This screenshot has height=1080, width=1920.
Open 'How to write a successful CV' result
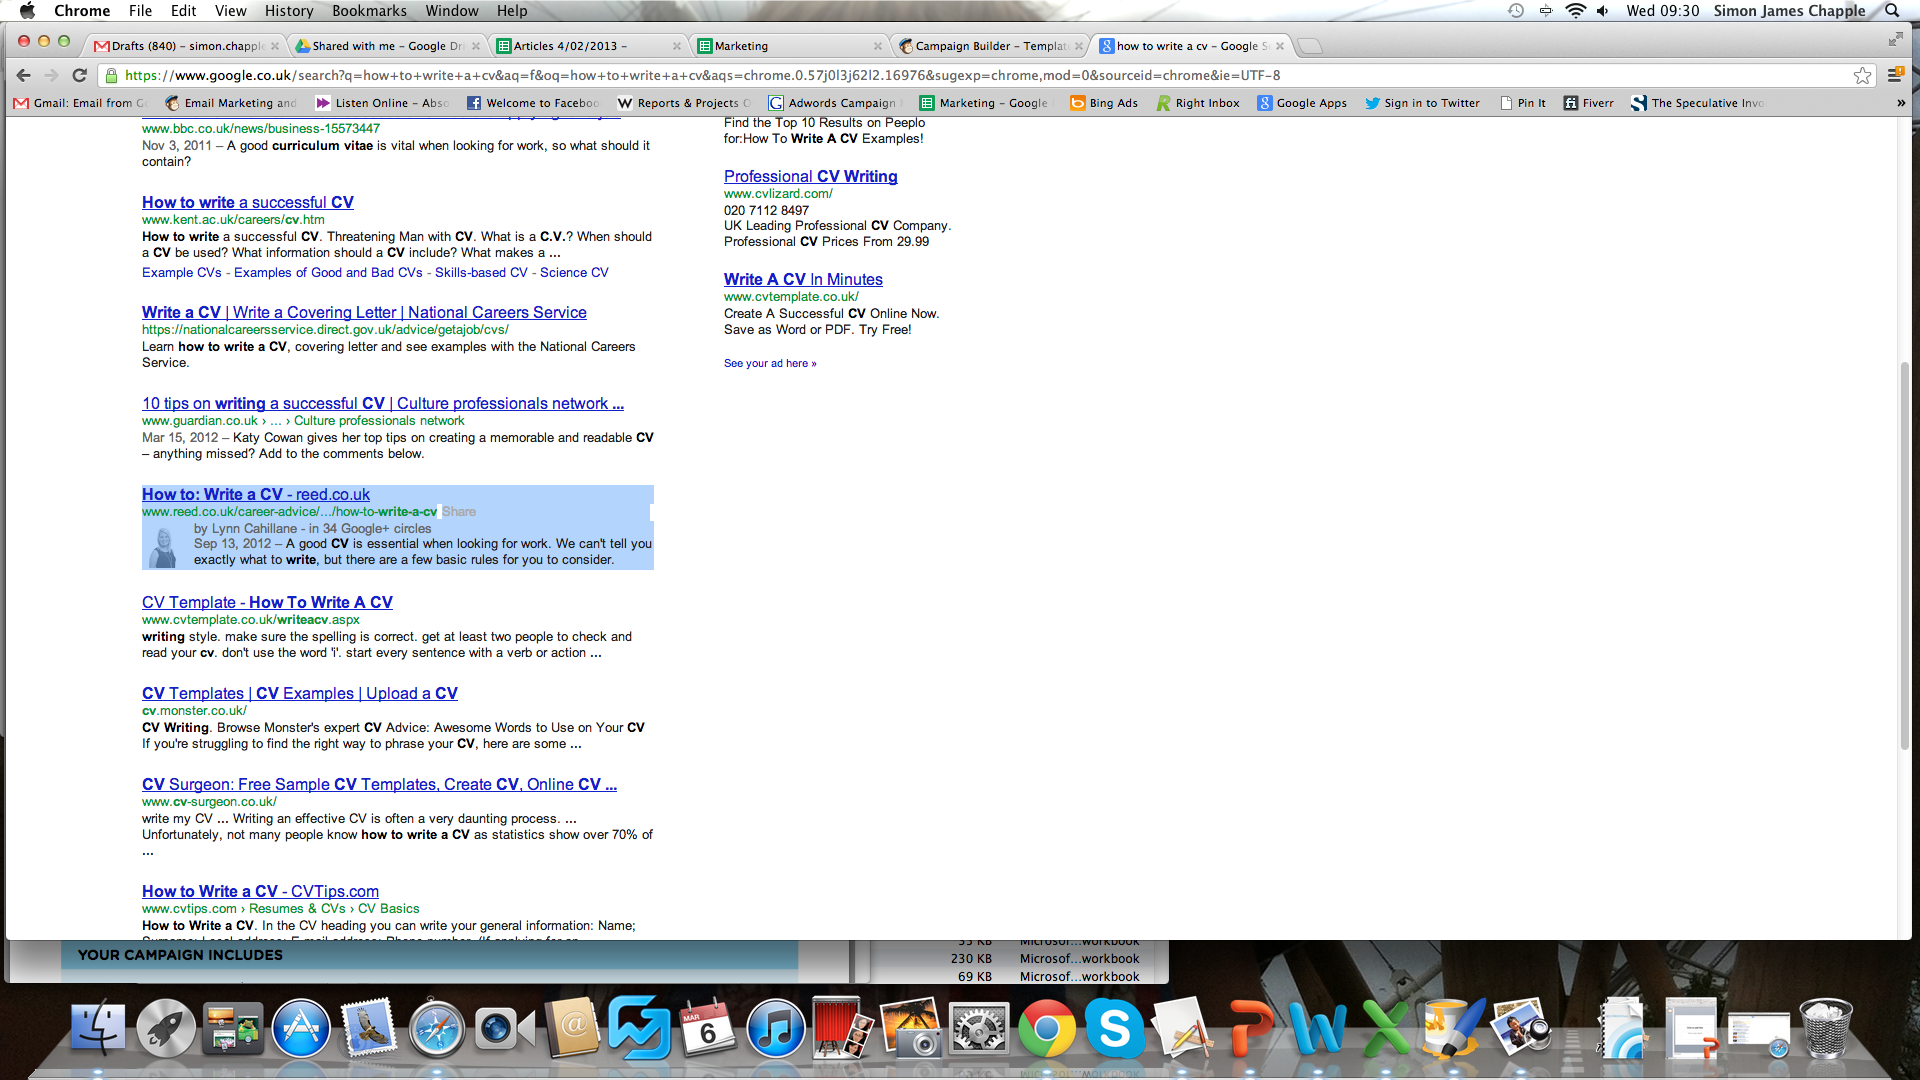coord(248,202)
